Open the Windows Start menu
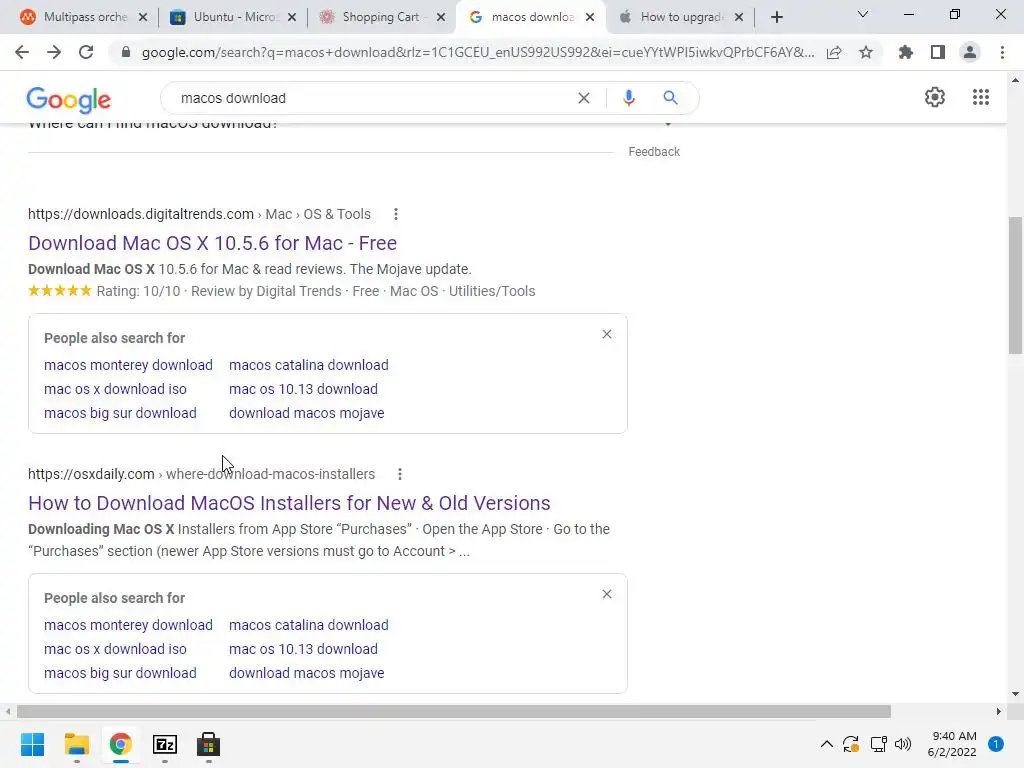The image size is (1024, 768). click(x=32, y=744)
